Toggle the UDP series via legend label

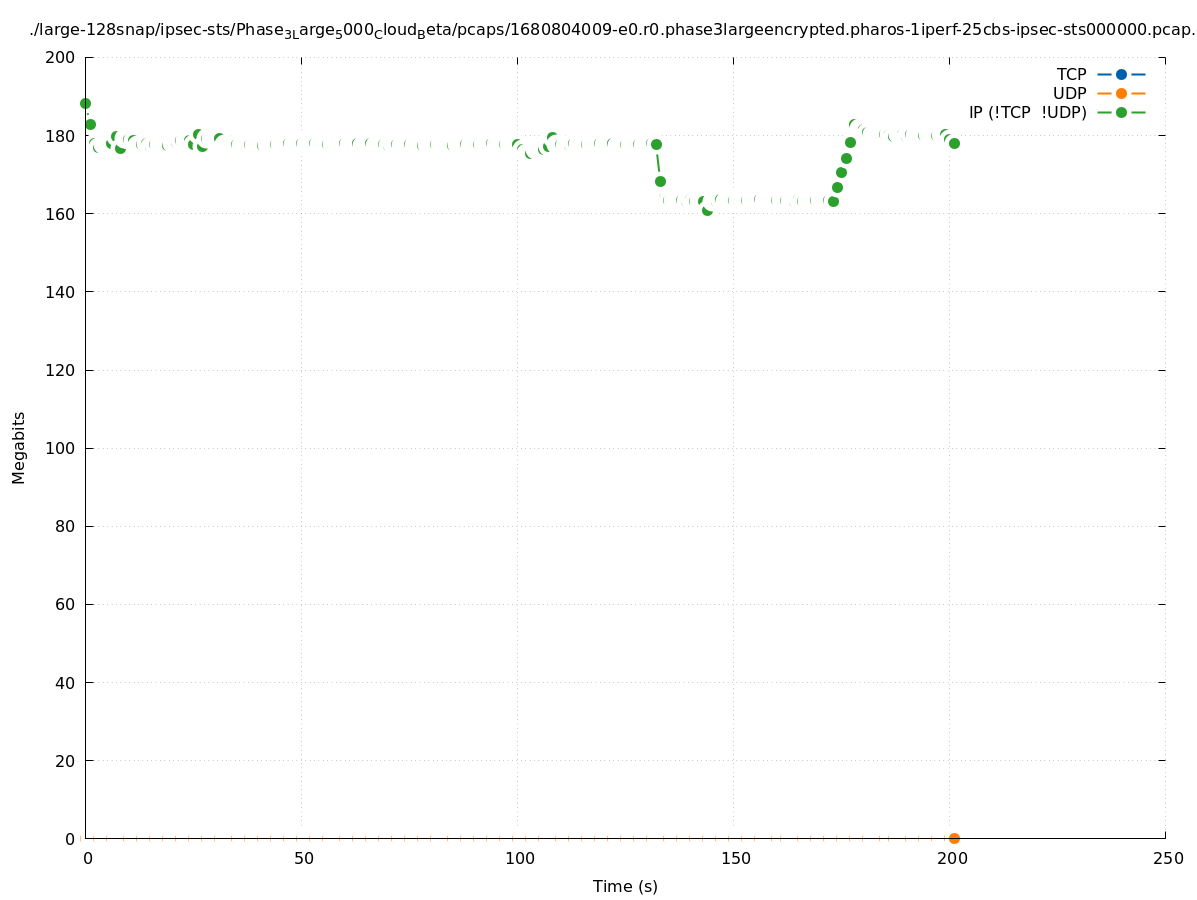pos(1069,94)
